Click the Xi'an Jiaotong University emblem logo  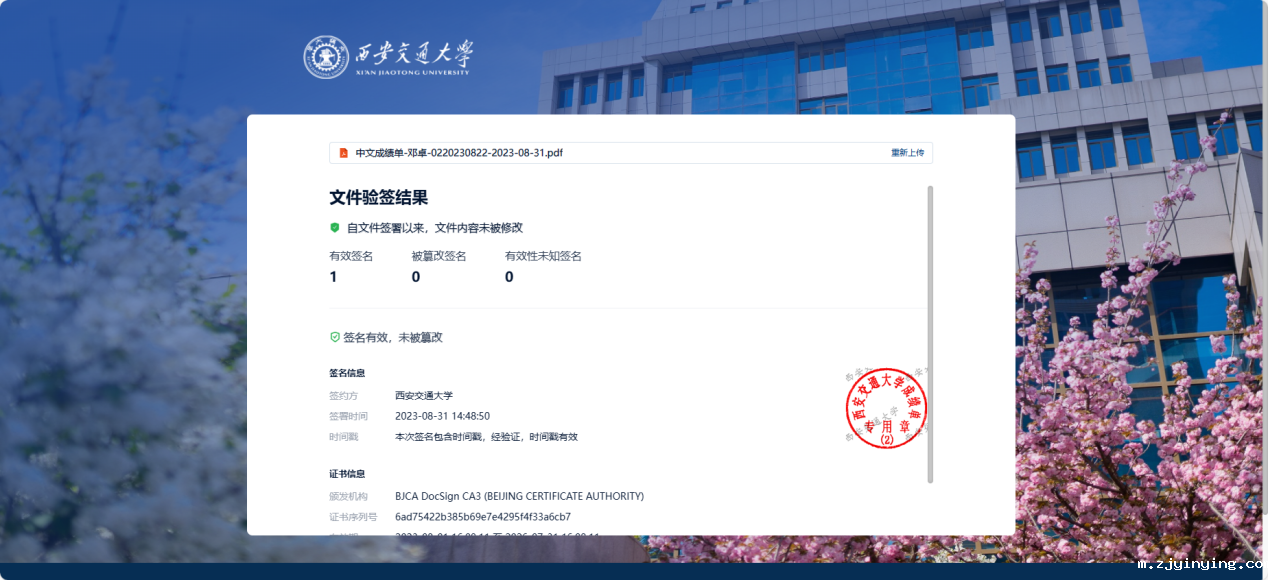click(326, 57)
